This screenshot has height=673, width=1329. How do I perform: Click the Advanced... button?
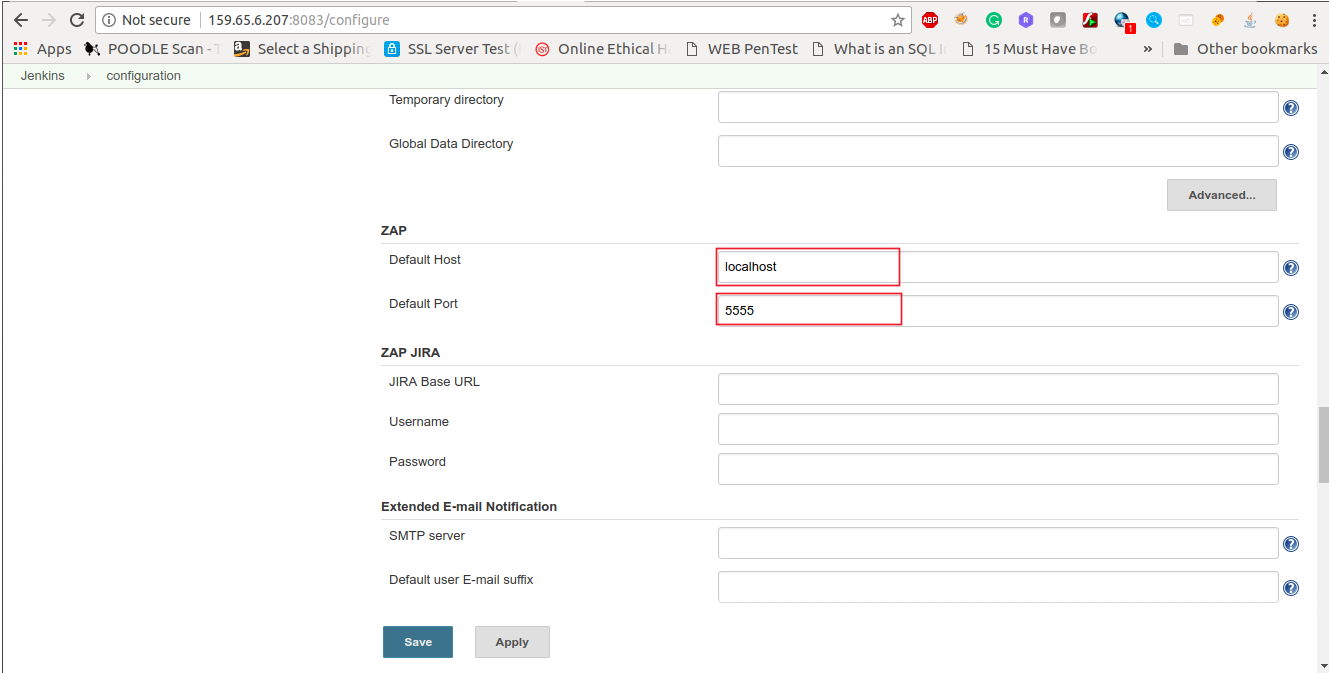(x=1221, y=194)
